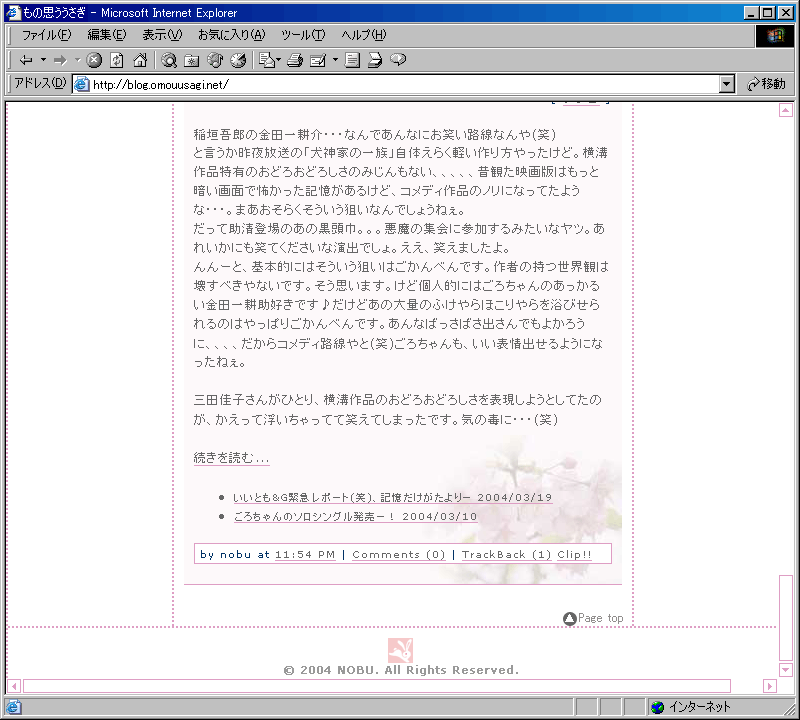800x720 pixels.
Task: Click the Windows logo throbber
Action: 775,35
